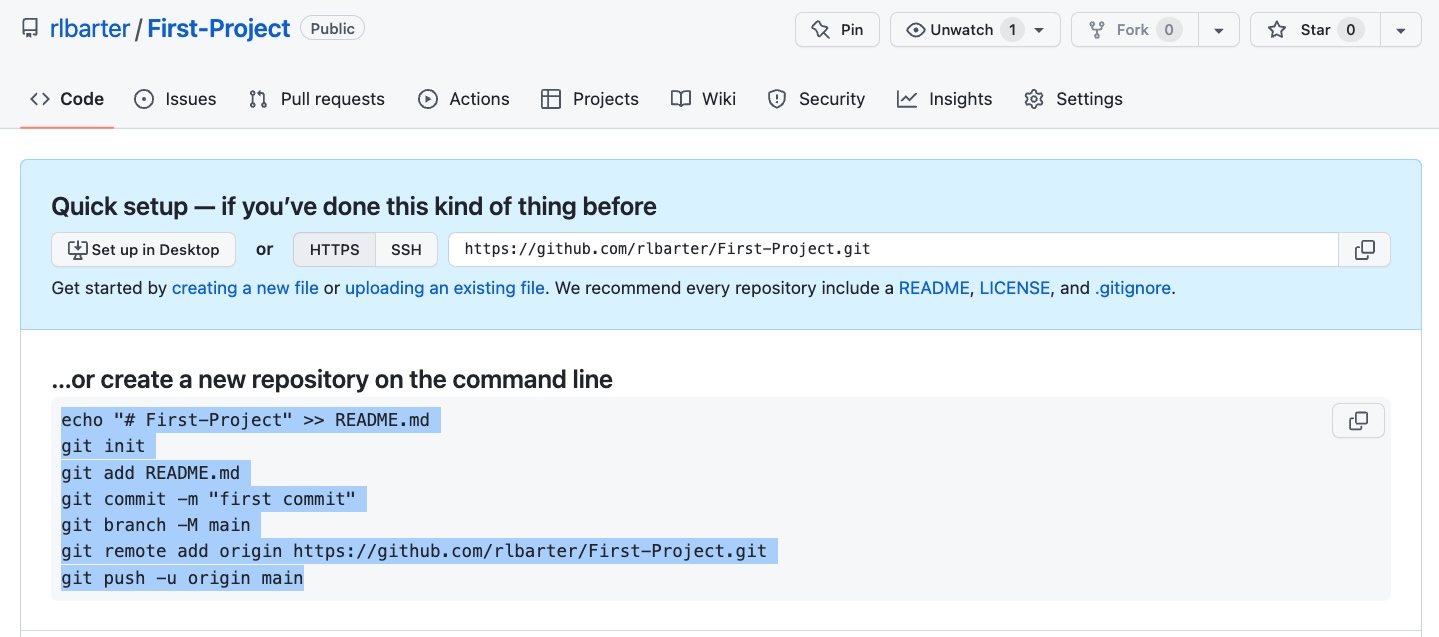Screen dimensions: 1439x637
Task: Copy the repository URL using the copy icon
Action: (1364, 249)
